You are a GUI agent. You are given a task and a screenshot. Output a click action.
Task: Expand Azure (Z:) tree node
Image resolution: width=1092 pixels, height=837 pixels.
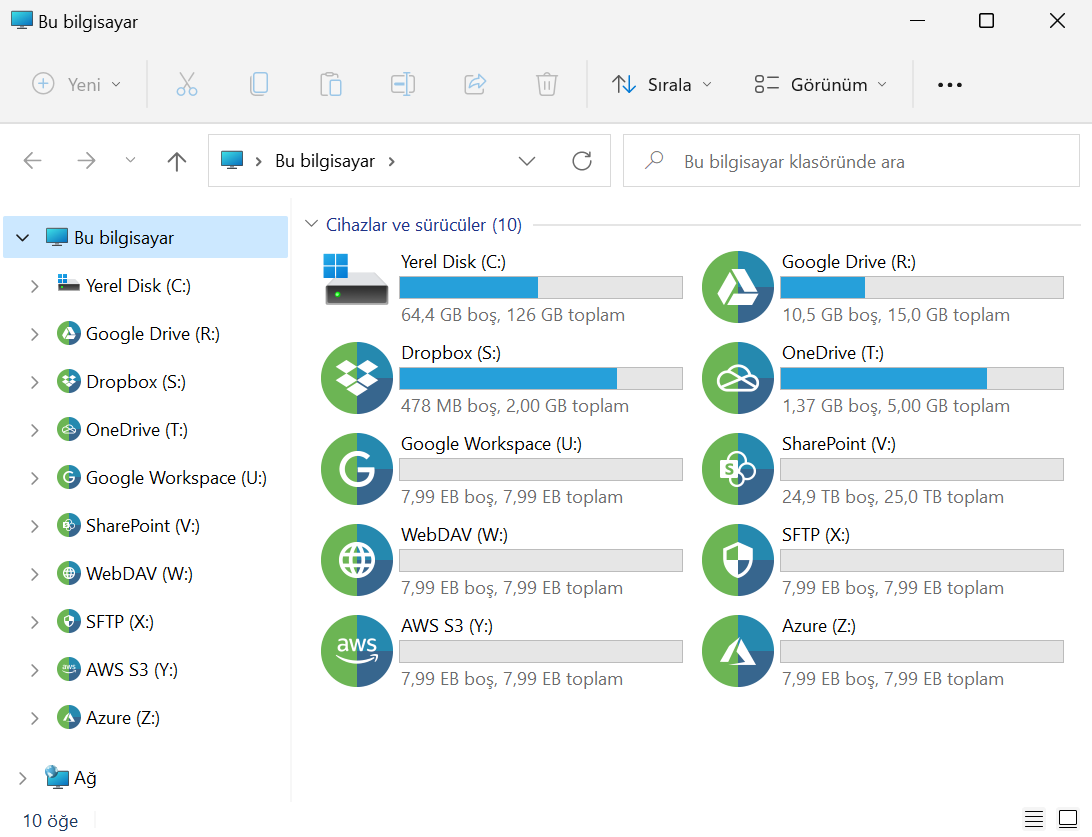point(35,719)
